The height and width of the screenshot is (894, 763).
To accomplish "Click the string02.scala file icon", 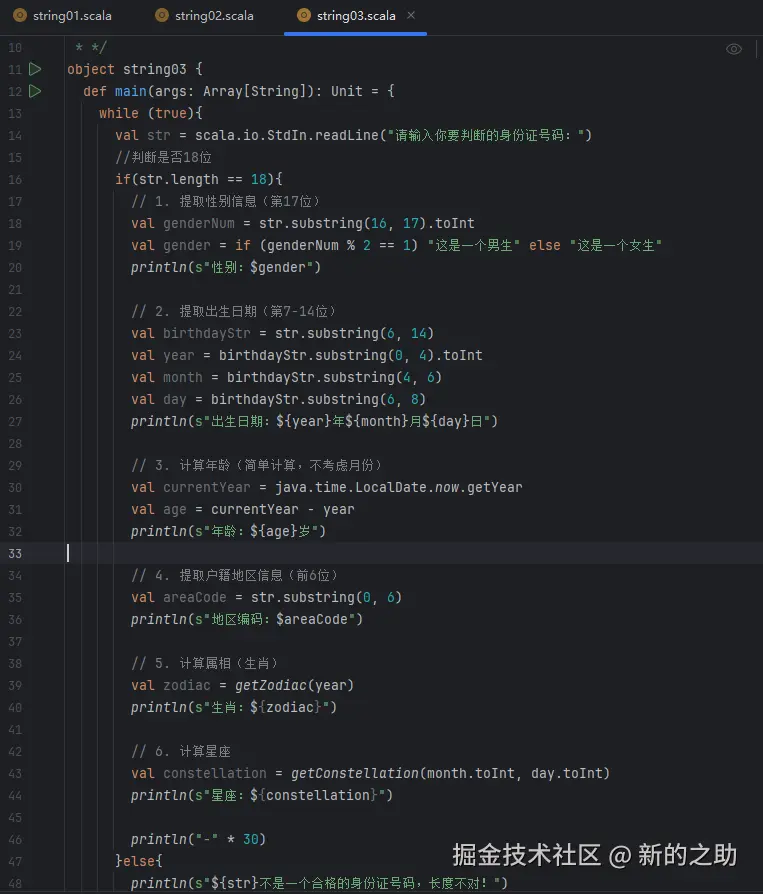I will click(162, 15).
